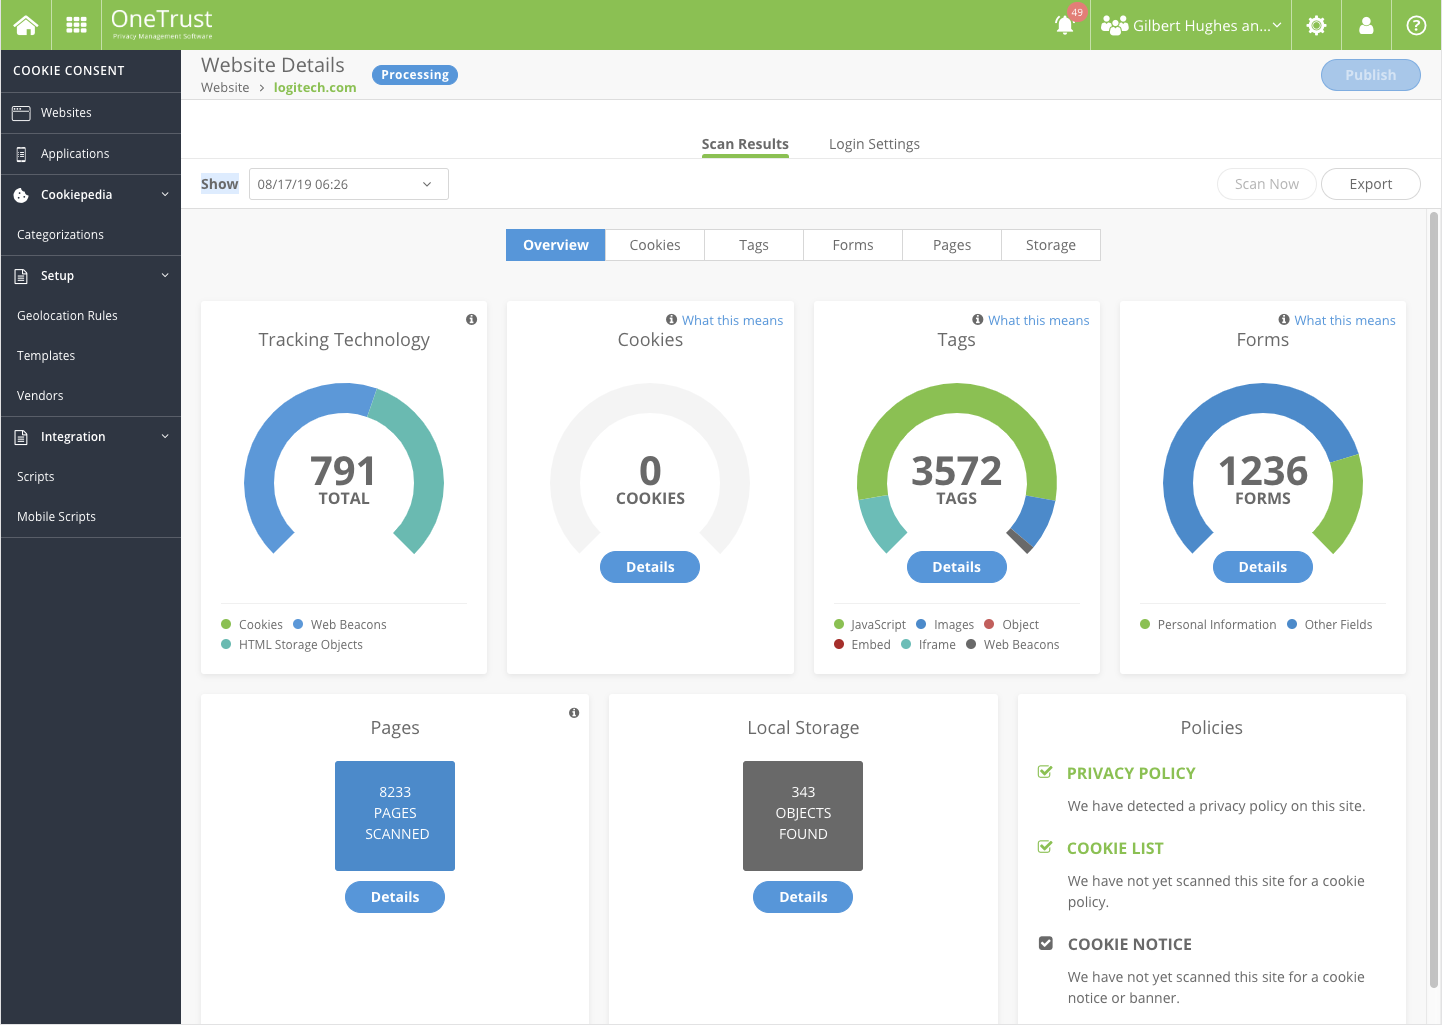Click Tracking Technology info icon
1442x1025 pixels.
point(471,320)
